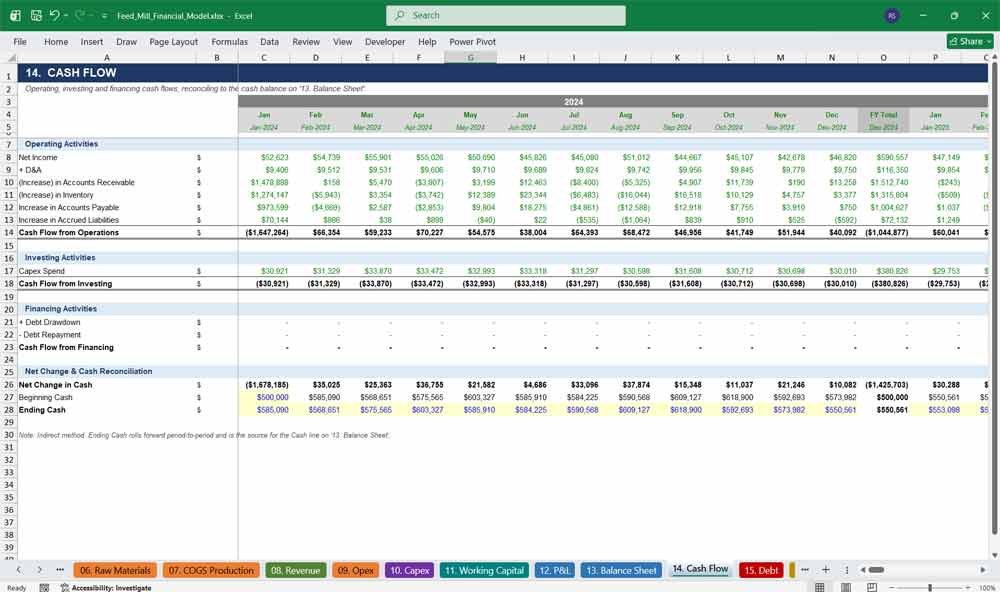1000x592 pixels.
Task: Select the 14. Cash Flow sheet tab
Action: pos(700,569)
